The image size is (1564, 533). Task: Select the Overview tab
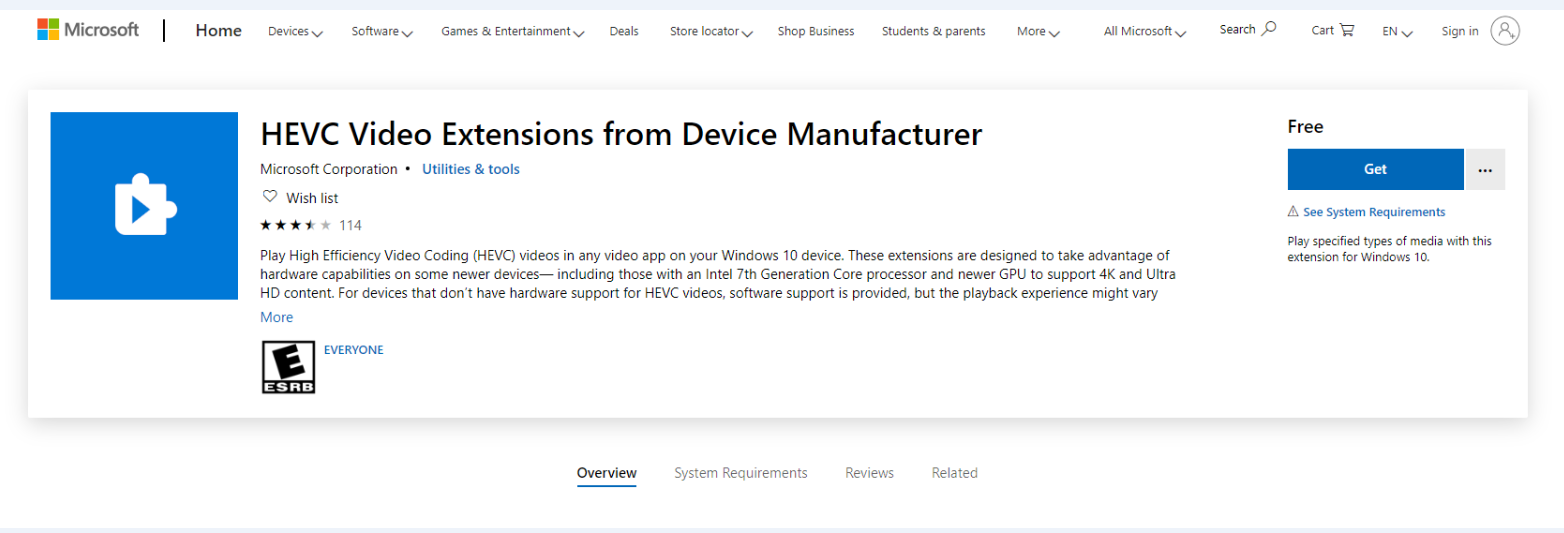(x=607, y=473)
